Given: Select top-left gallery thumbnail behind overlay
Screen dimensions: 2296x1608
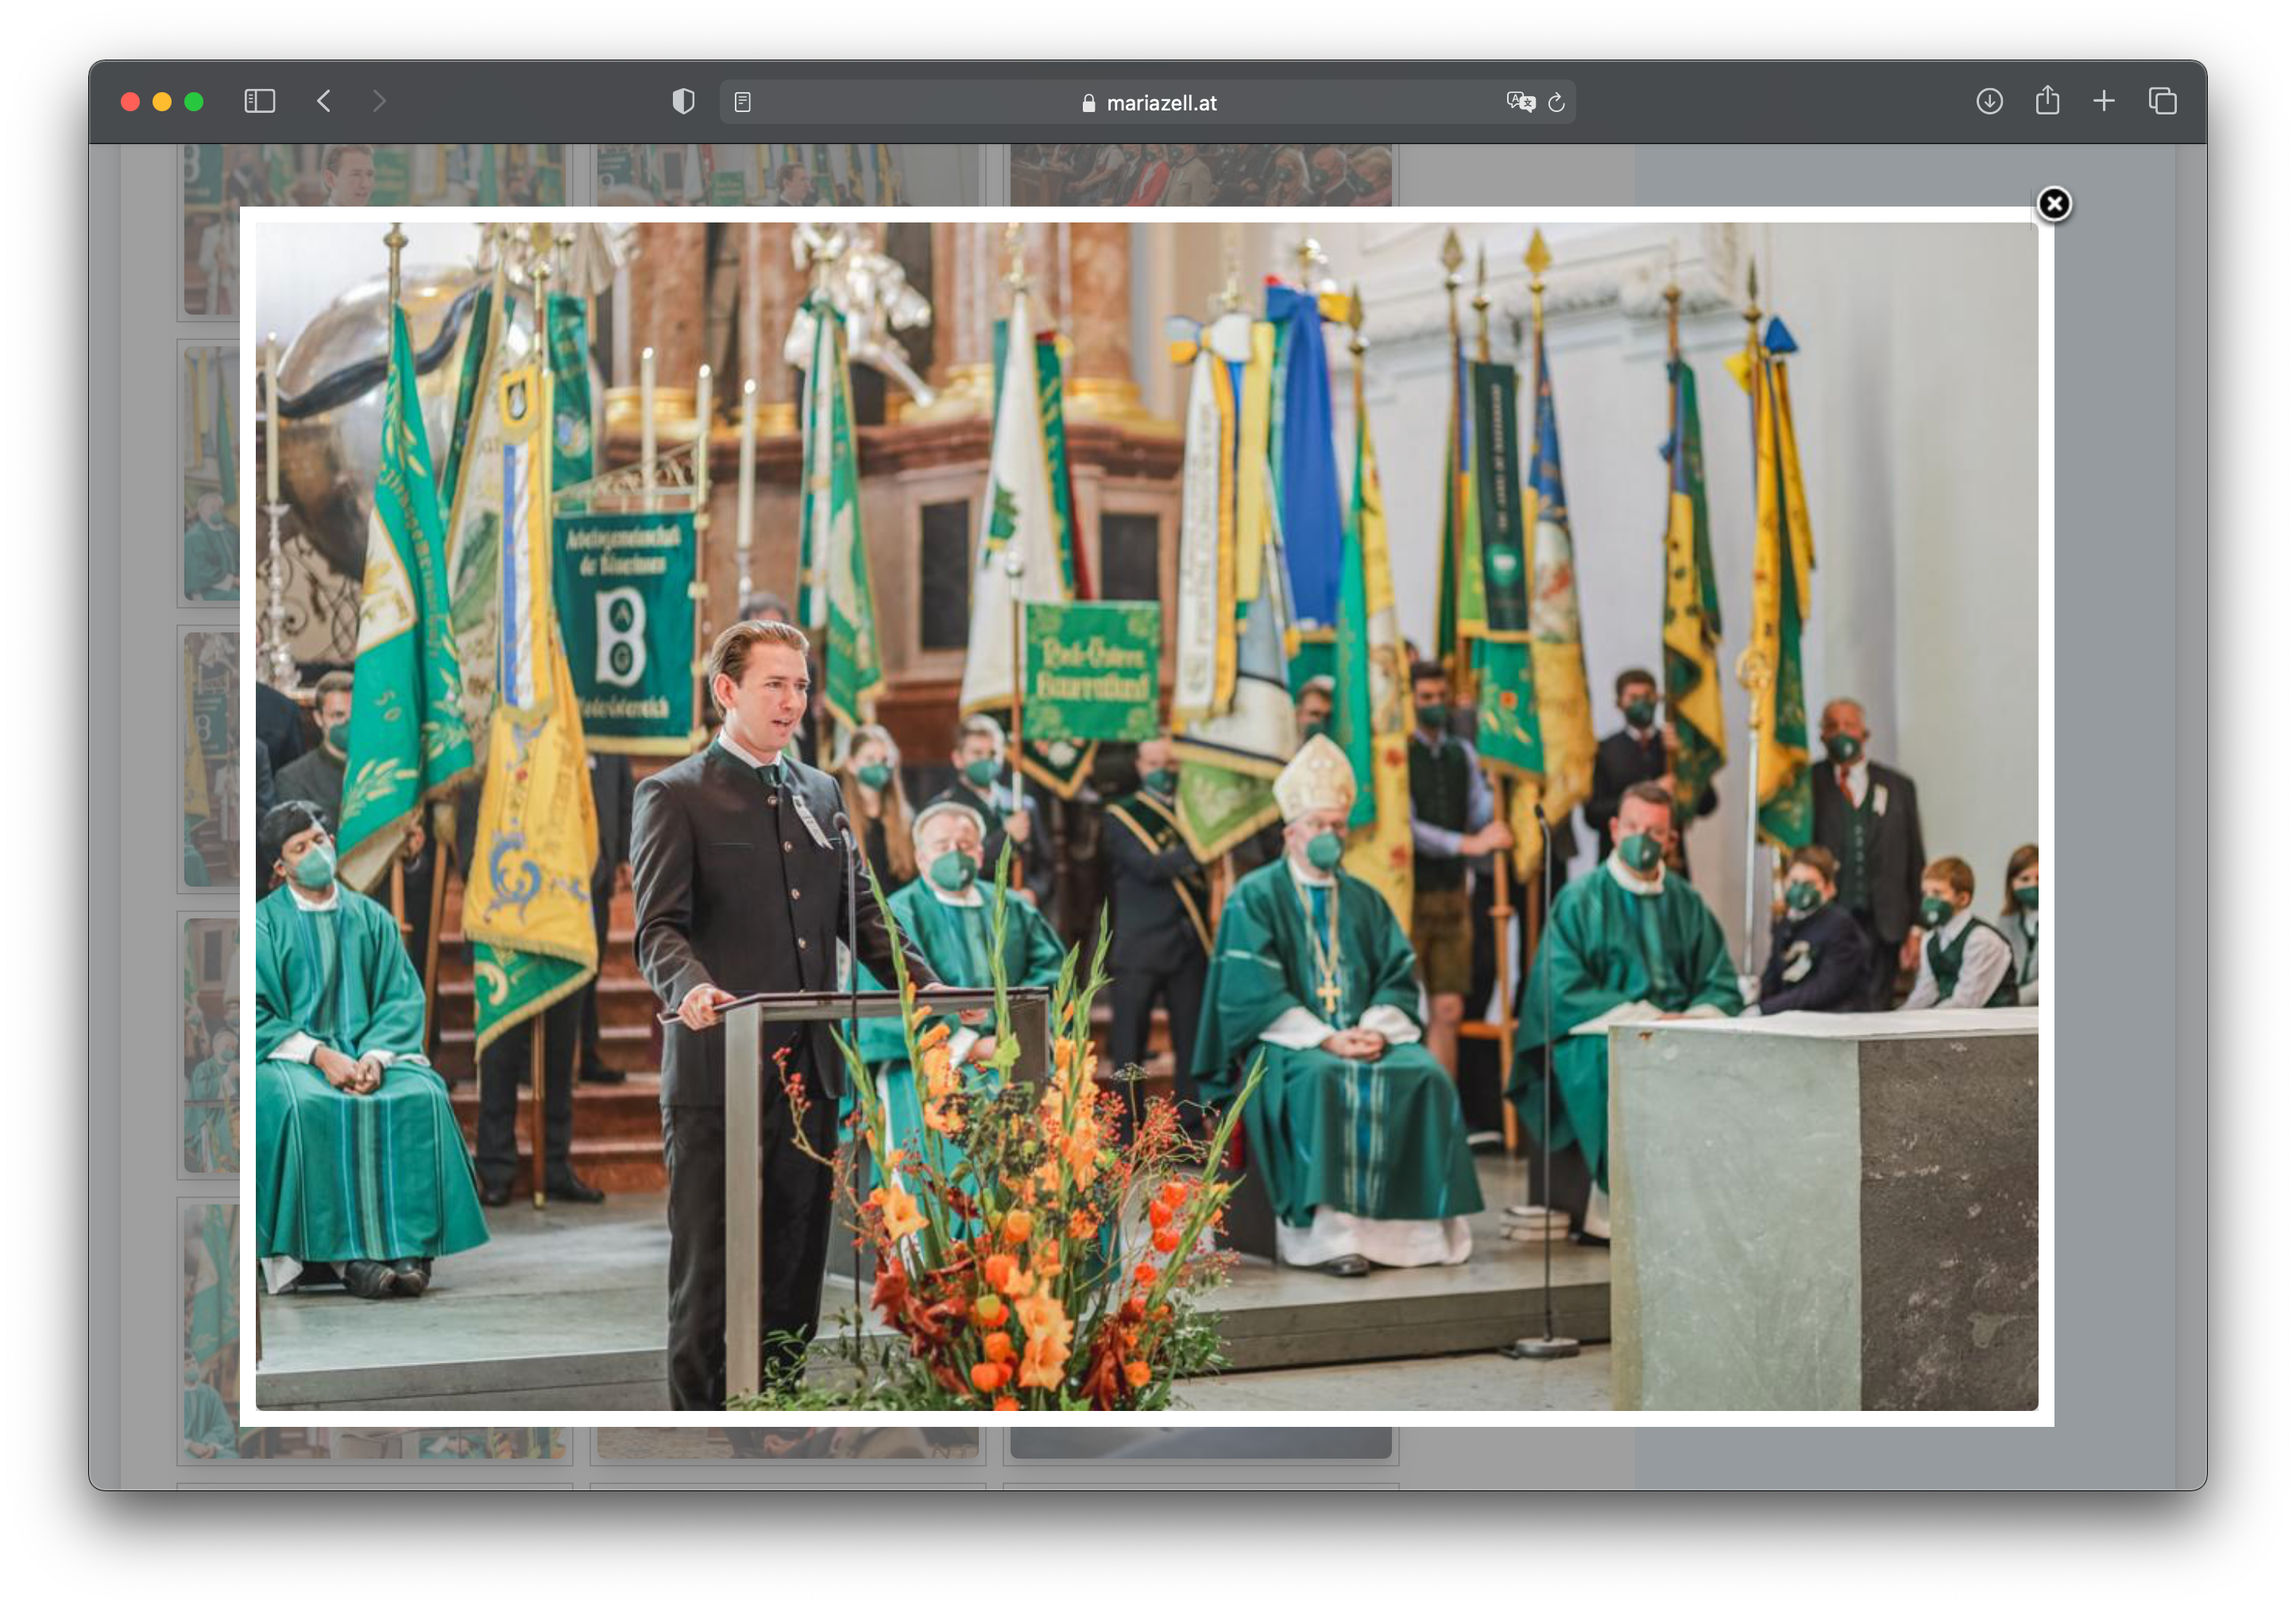Looking at the screenshot, I should coord(375,174).
